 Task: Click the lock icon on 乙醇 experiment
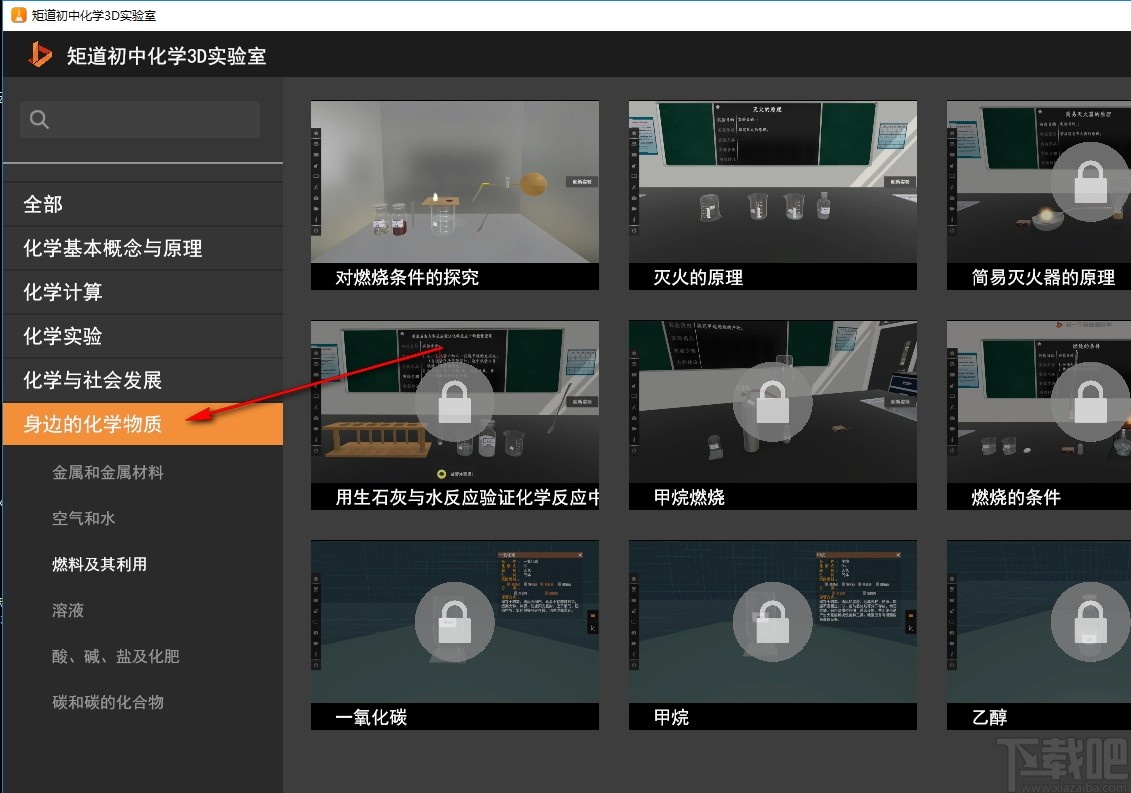click(1089, 621)
